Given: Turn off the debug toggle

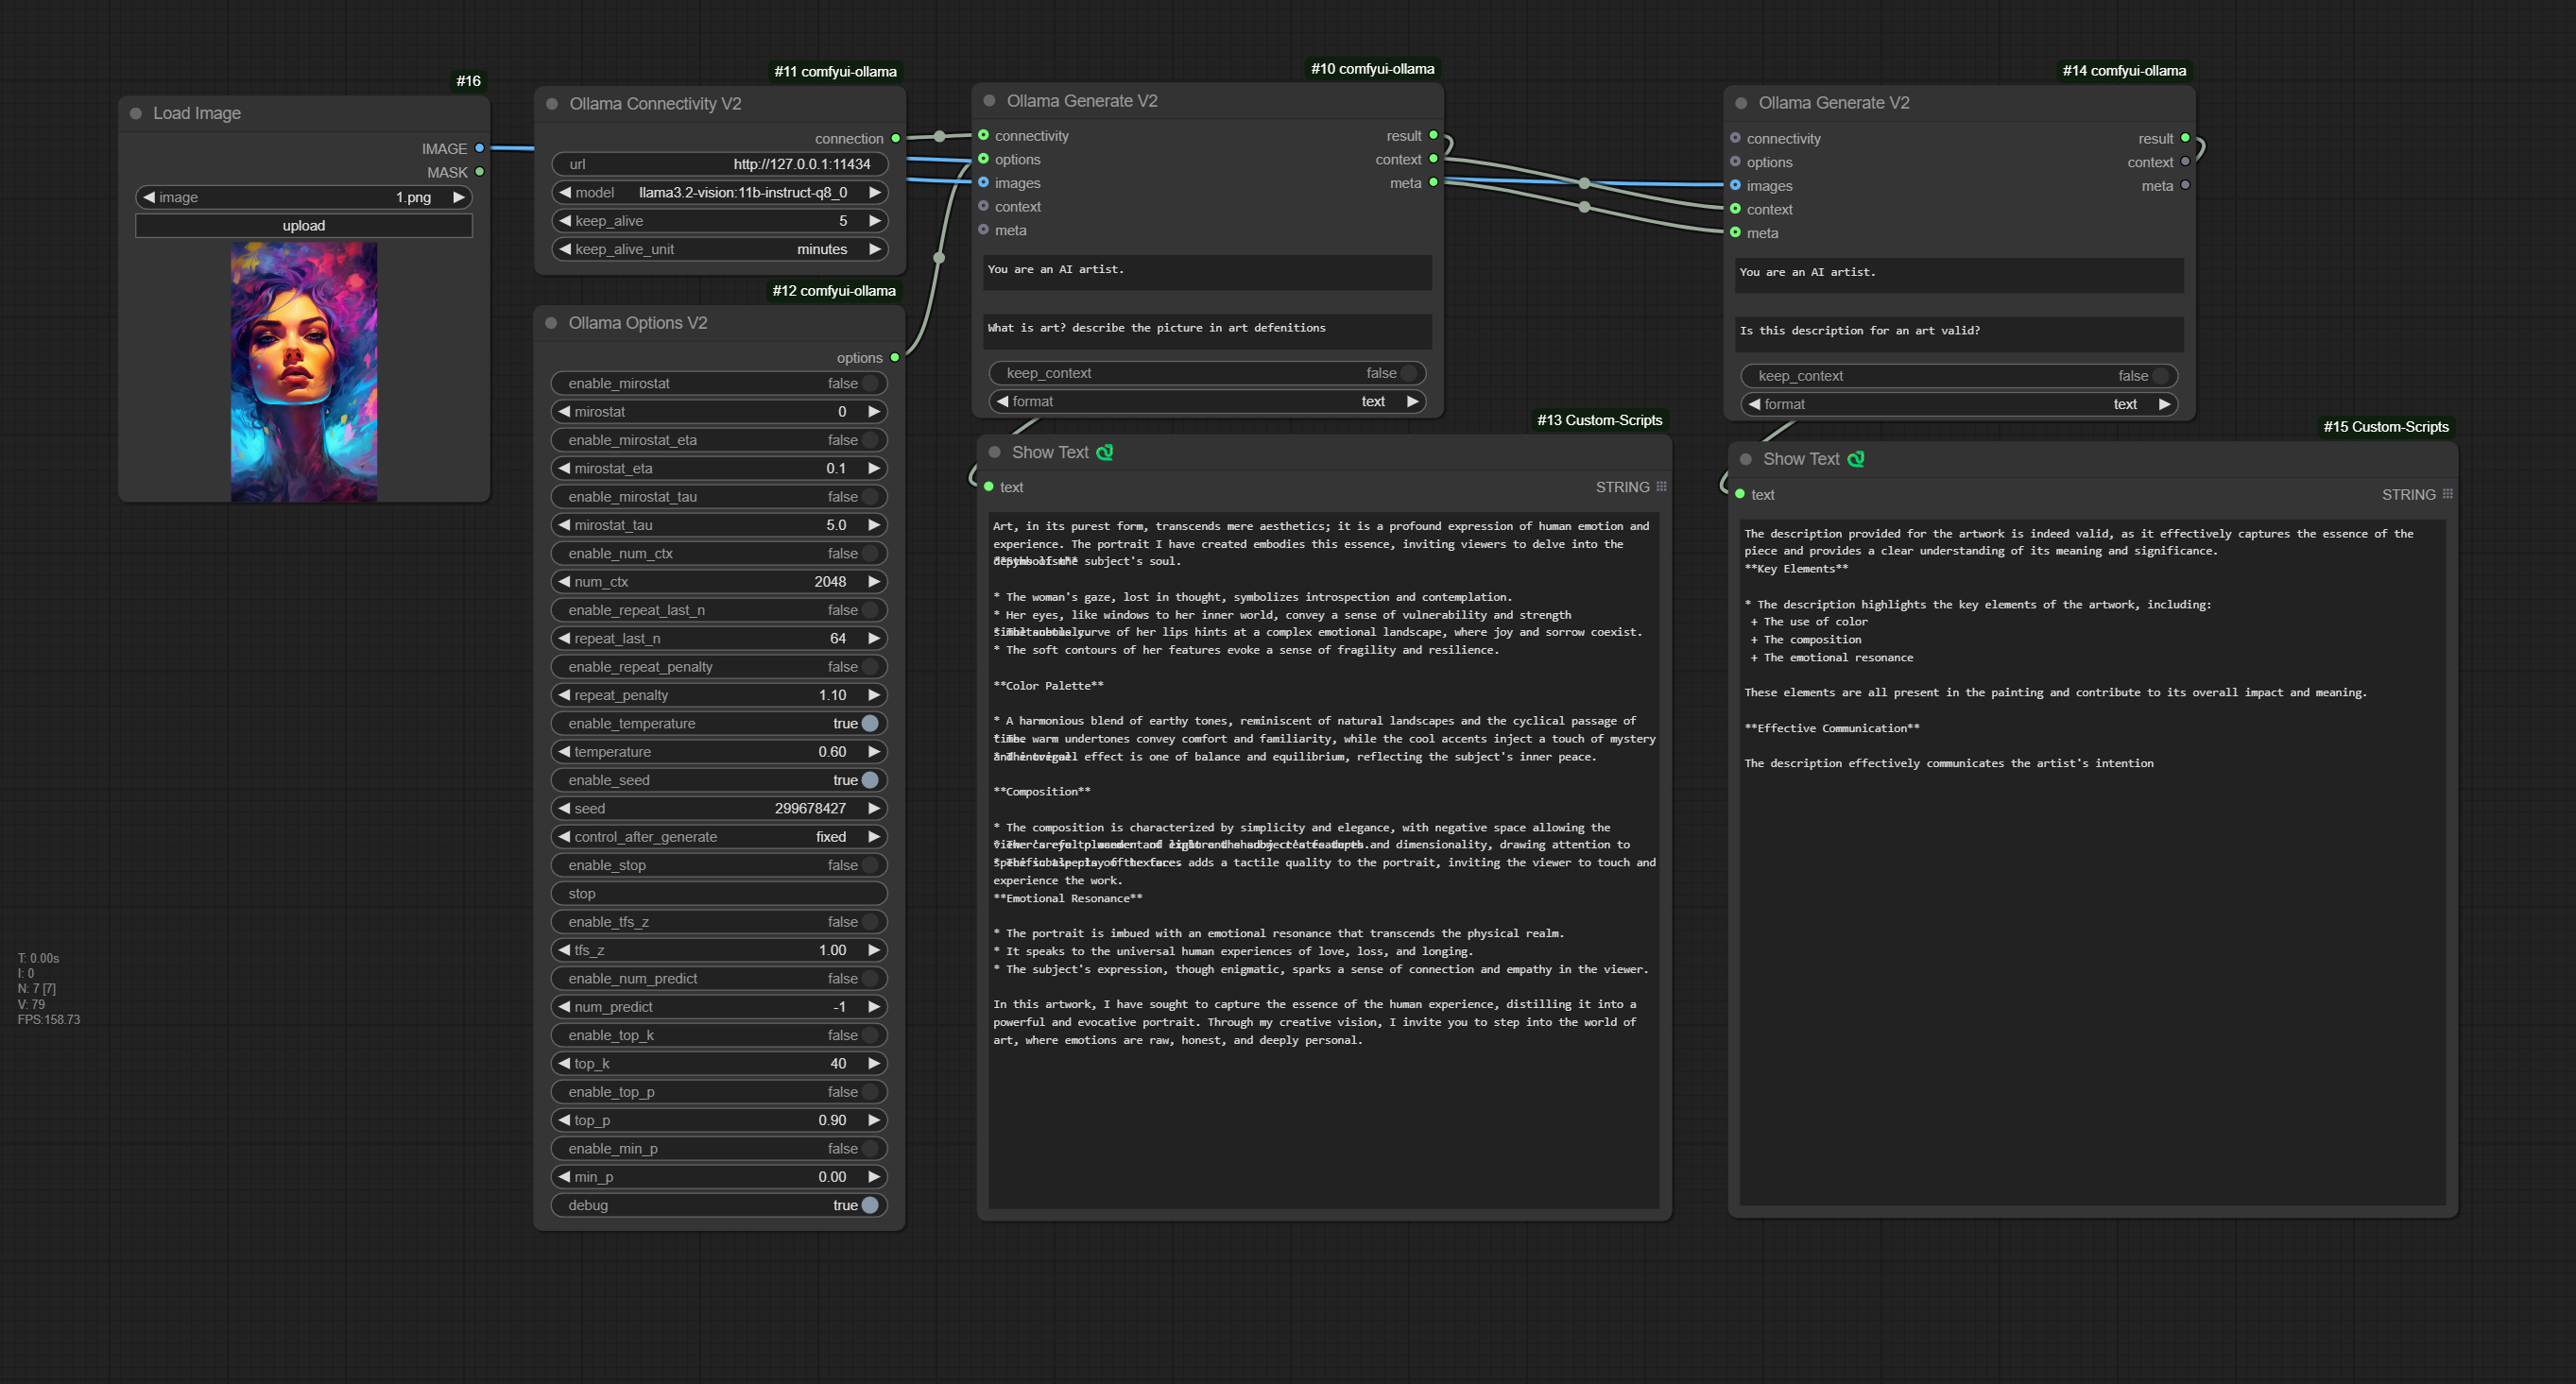Looking at the screenshot, I should [x=870, y=1205].
